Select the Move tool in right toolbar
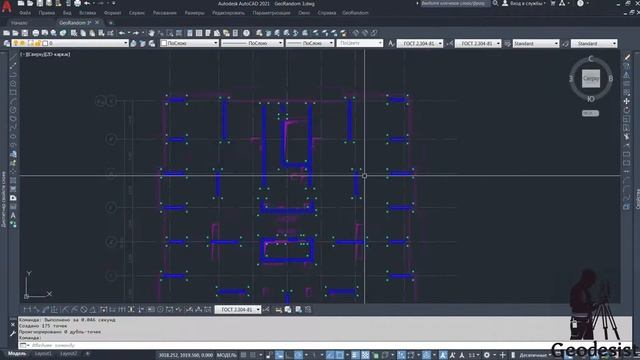Screen dimensions: 640x360 point(627,101)
